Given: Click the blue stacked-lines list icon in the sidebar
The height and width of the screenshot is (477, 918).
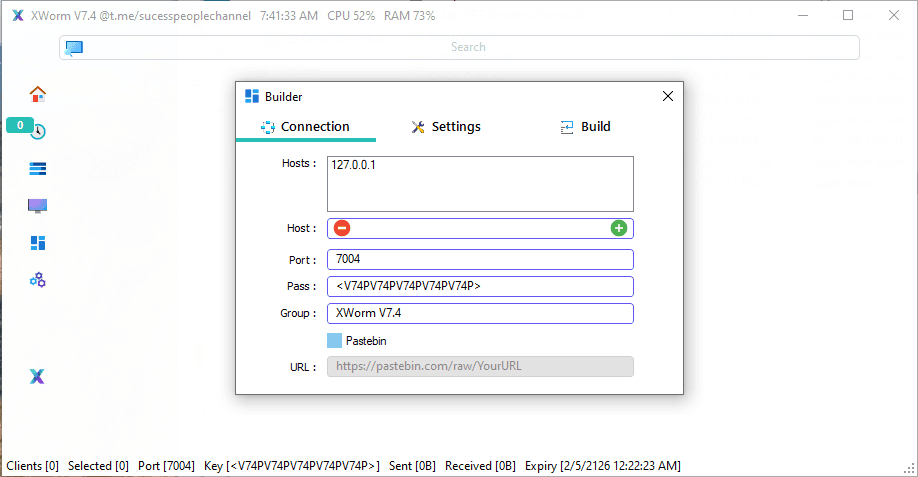Looking at the screenshot, I should pos(37,169).
